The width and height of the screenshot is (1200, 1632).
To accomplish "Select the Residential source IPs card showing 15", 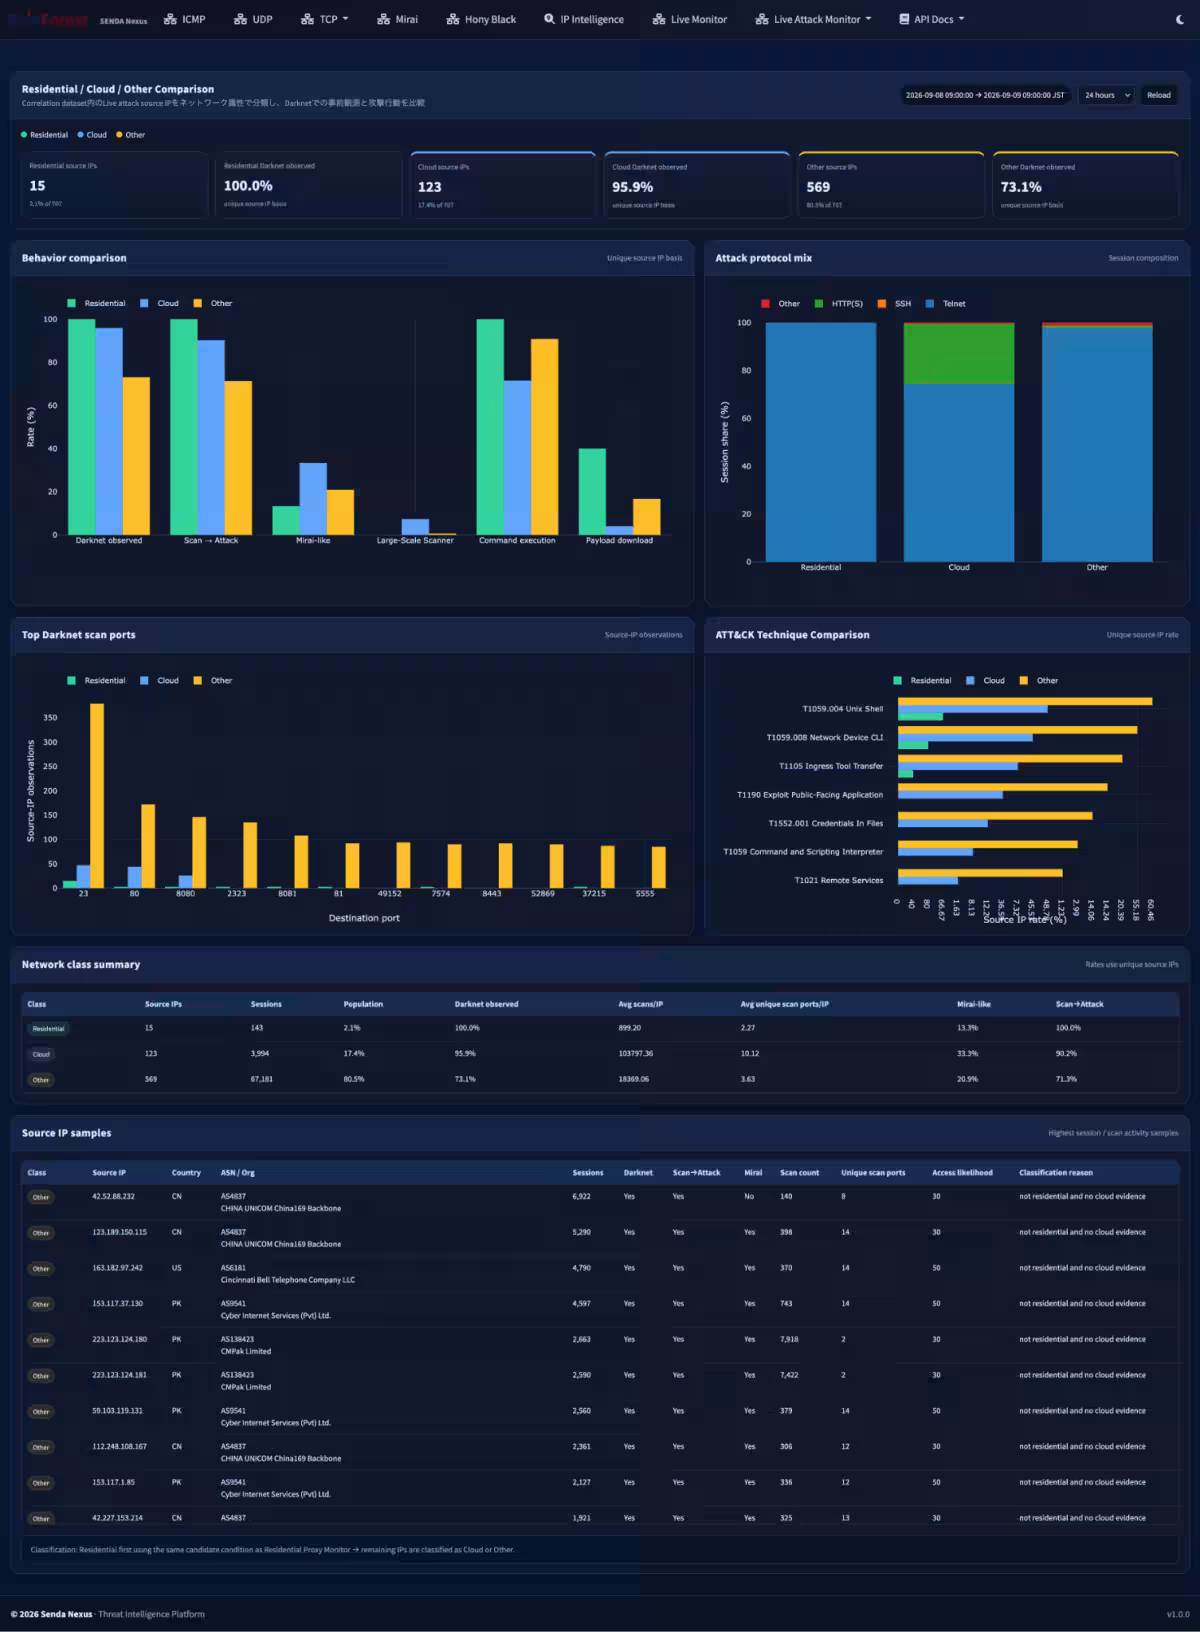I will pyautogui.click(x=114, y=185).
